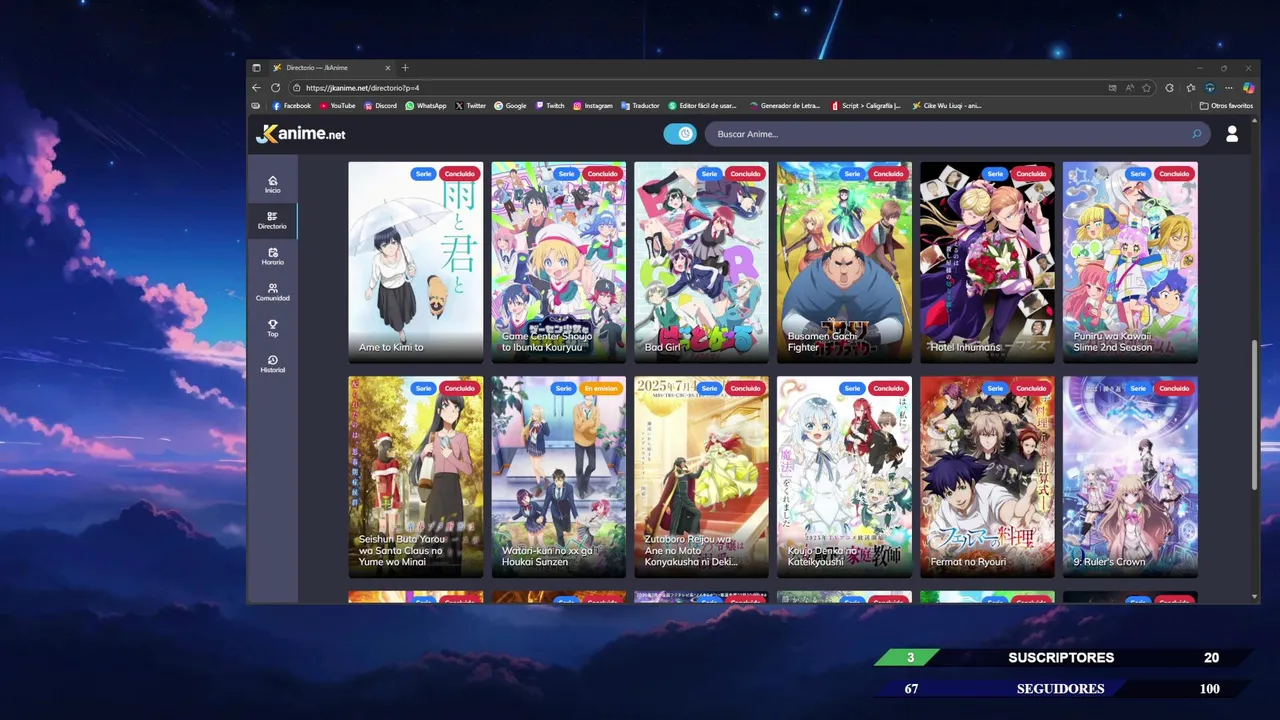This screenshot has height=720, width=1280.
Task: Open the Fermat no Ryouri card
Action: [987, 477]
